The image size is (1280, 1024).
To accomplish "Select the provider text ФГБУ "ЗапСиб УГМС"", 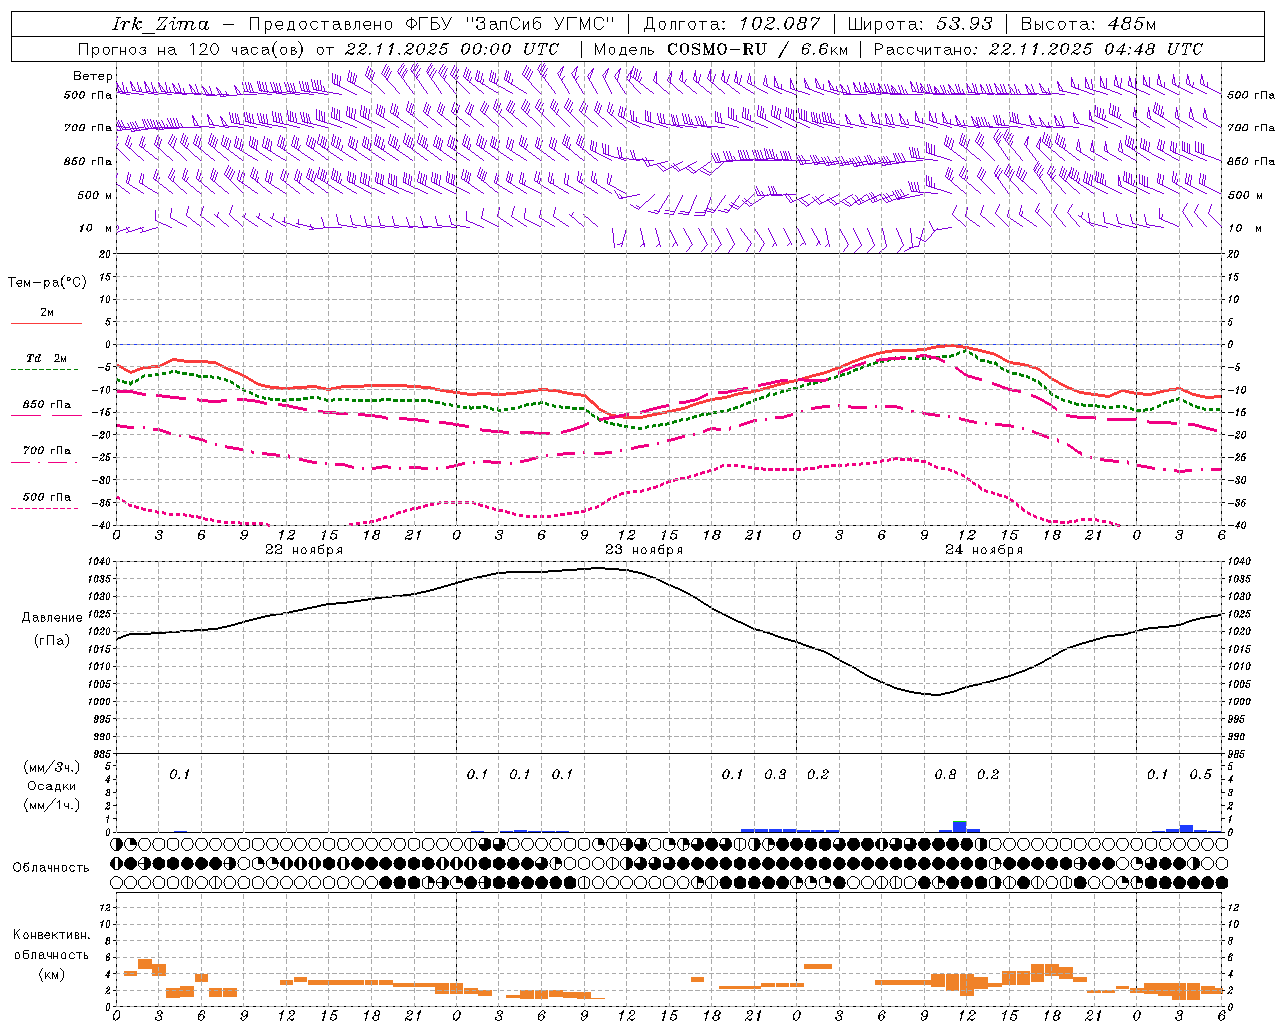I will [x=511, y=24].
